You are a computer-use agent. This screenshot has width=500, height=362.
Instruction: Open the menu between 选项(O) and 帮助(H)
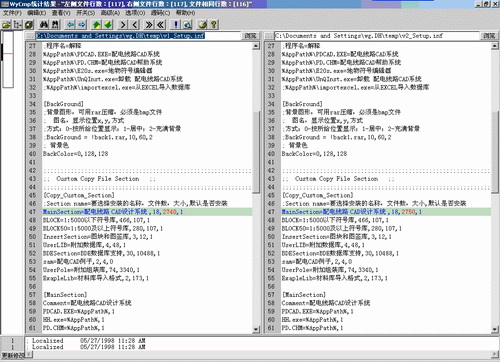pyautogui.click(x=160, y=13)
